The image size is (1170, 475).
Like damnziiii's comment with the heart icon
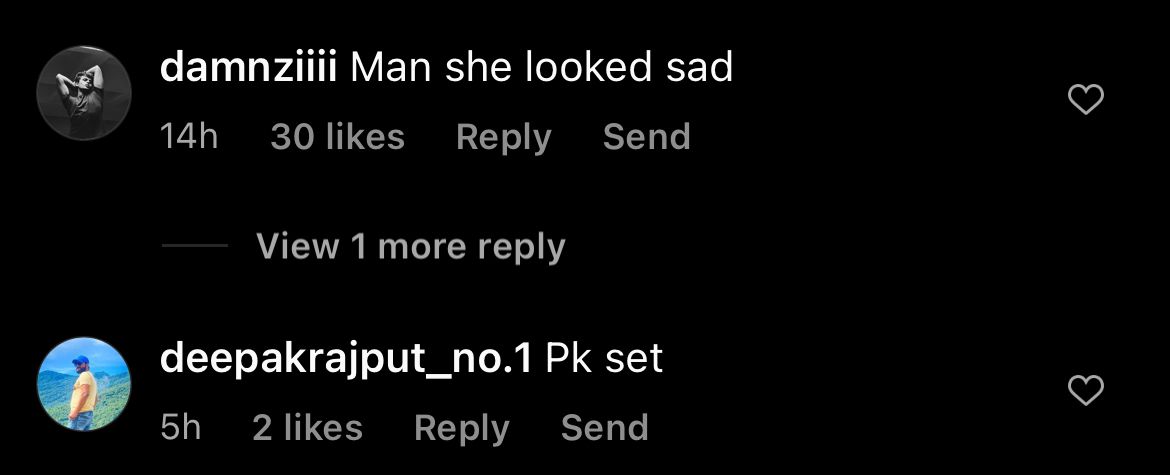[1086, 99]
